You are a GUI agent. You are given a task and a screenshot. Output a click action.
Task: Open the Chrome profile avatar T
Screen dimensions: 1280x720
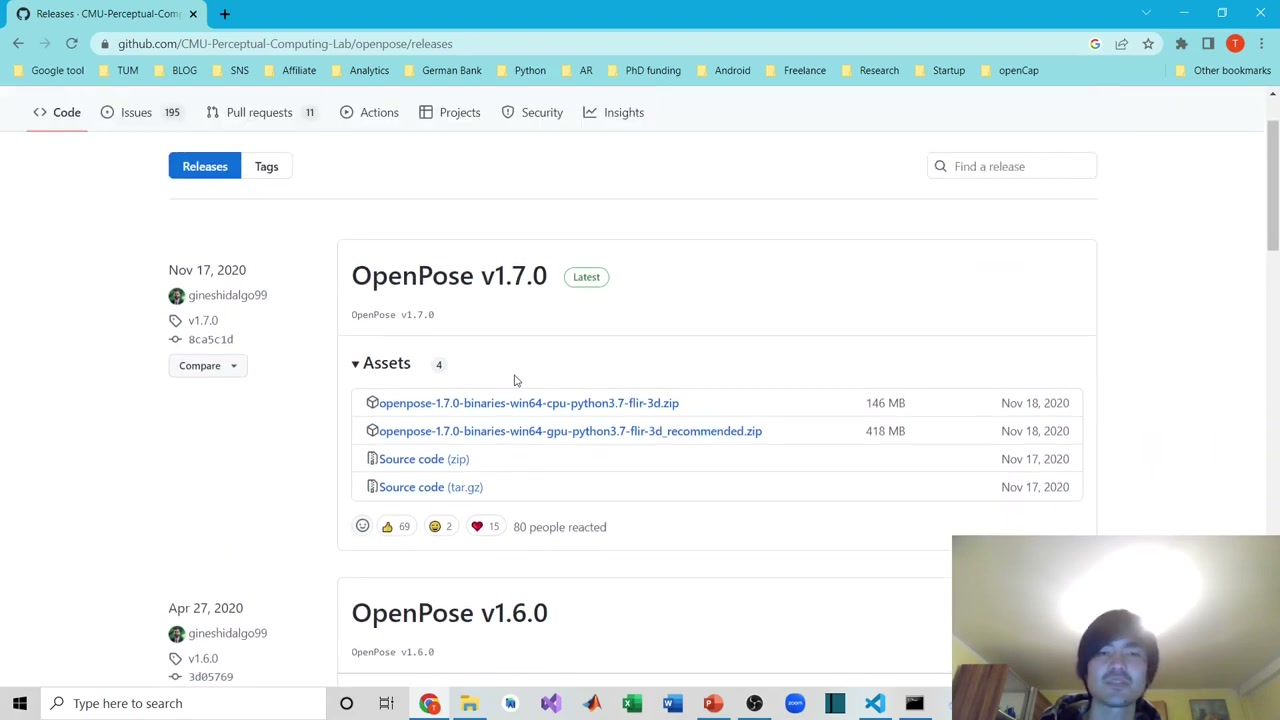[1235, 44]
